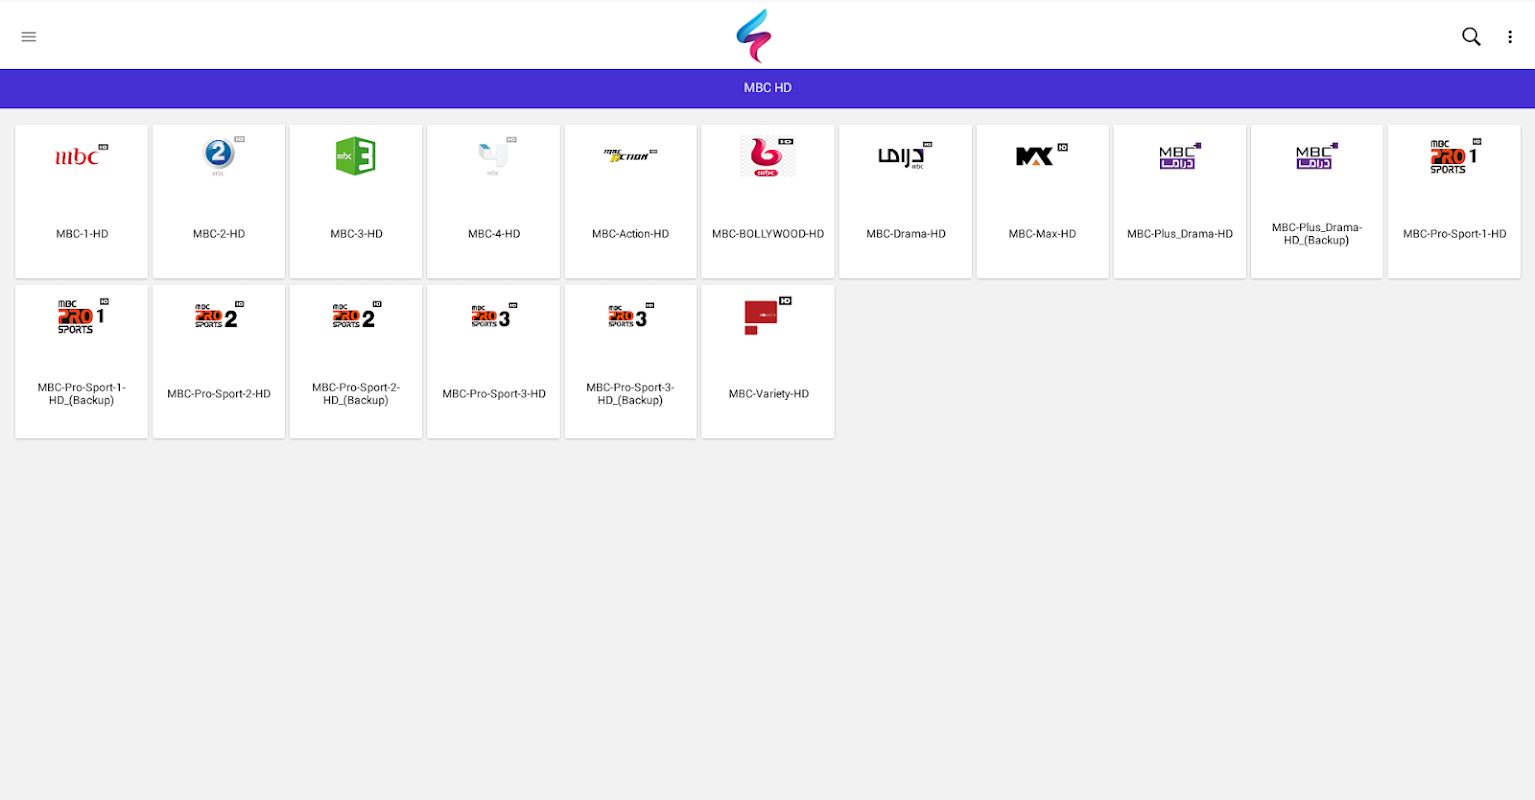This screenshot has width=1535, height=800.
Task: Open the MBC-BOLLYWOOD-HD logo
Action: point(767,156)
